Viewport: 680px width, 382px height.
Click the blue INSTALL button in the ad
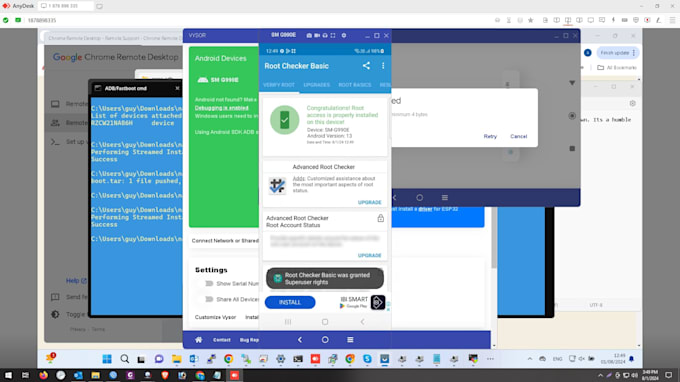pos(290,302)
